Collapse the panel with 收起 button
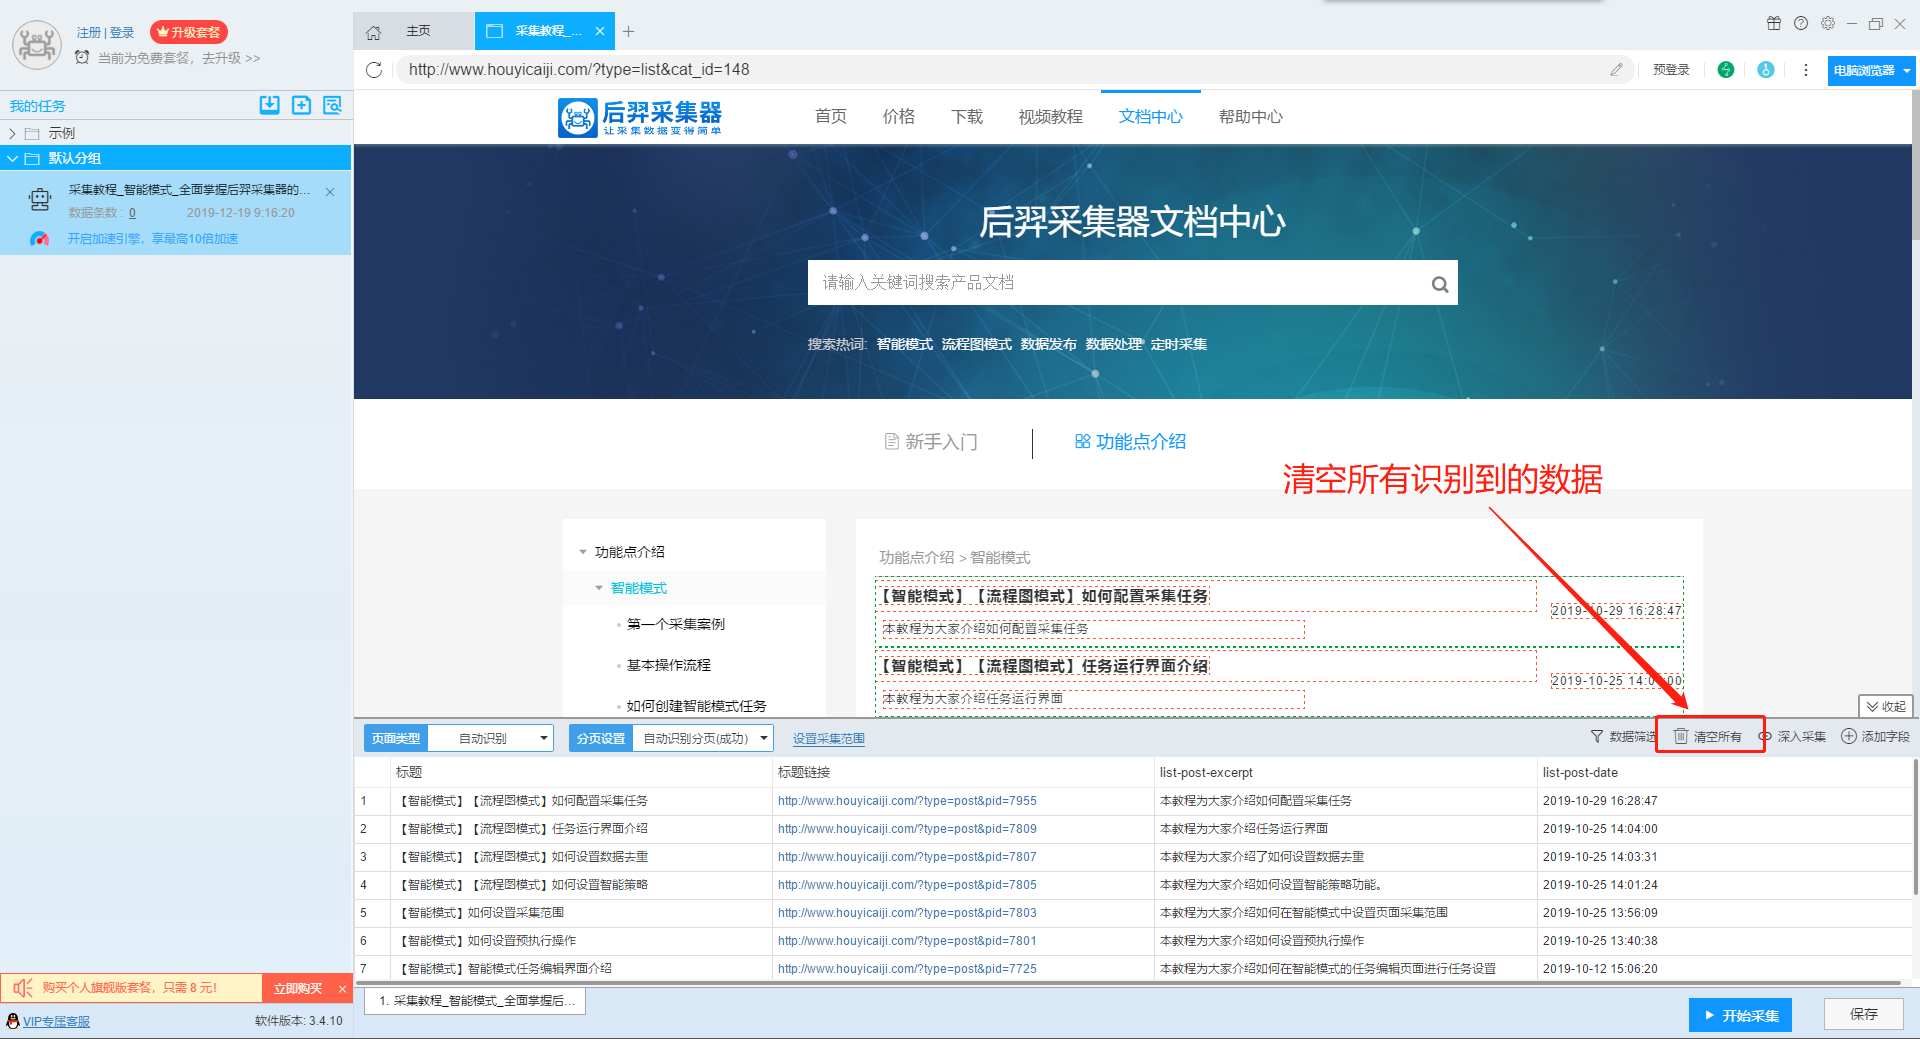 tap(1886, 706)
